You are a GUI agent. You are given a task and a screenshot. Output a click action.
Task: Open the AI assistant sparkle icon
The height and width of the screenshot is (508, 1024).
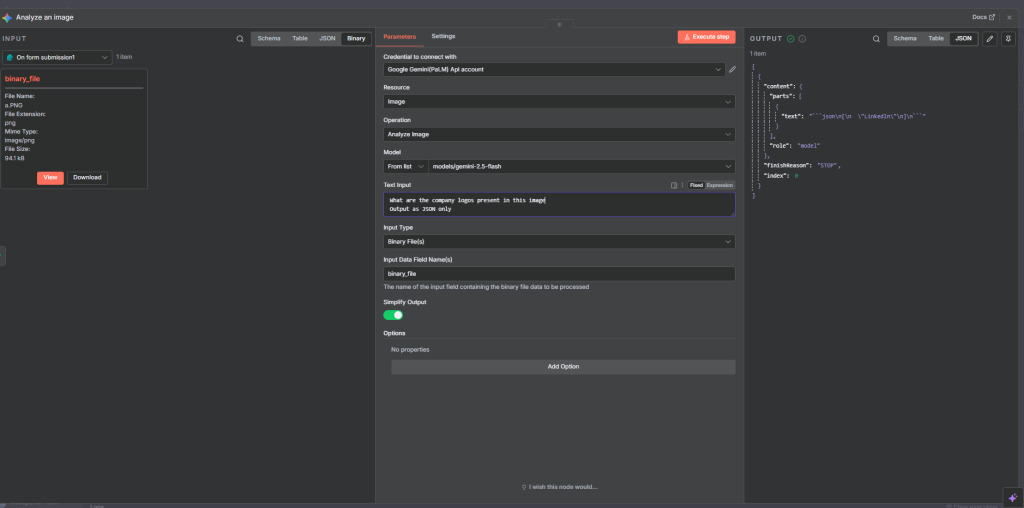(x=1011, y=496)
